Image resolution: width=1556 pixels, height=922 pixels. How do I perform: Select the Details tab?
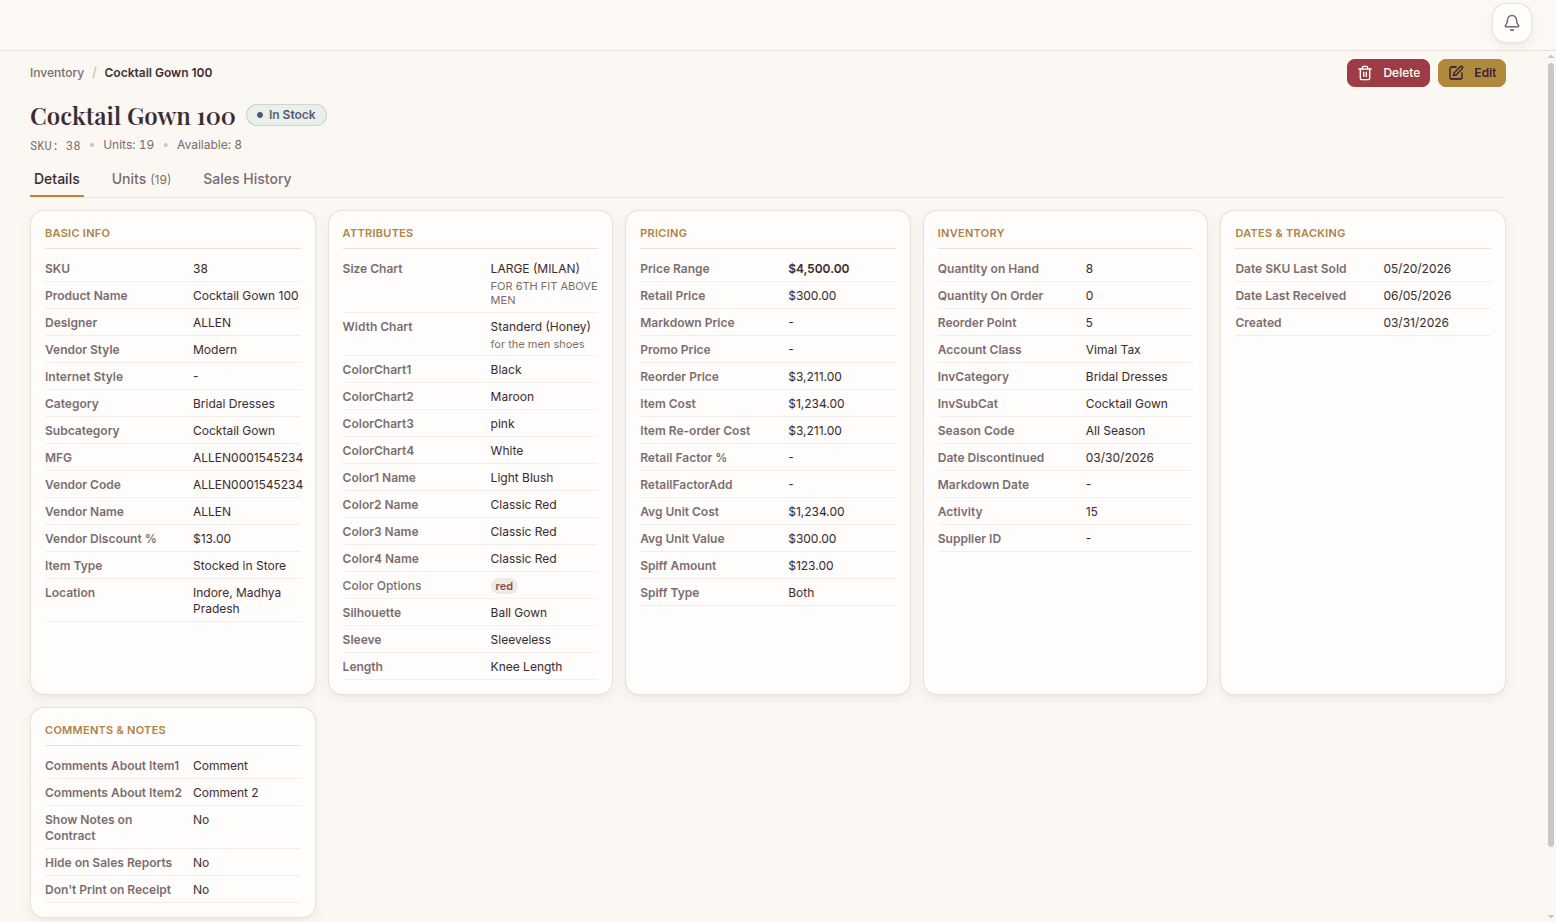[x=57, y=179]
